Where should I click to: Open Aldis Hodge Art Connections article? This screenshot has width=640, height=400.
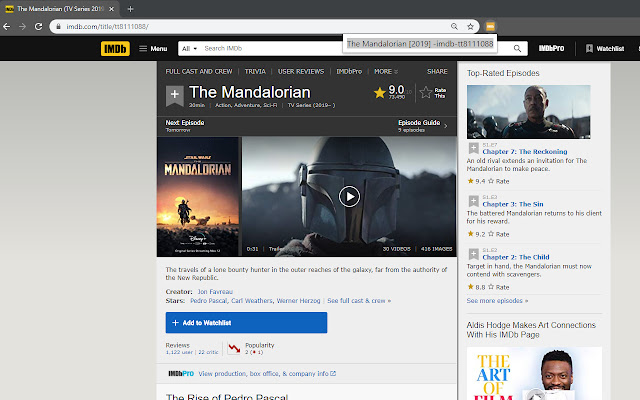coord(531,330)
